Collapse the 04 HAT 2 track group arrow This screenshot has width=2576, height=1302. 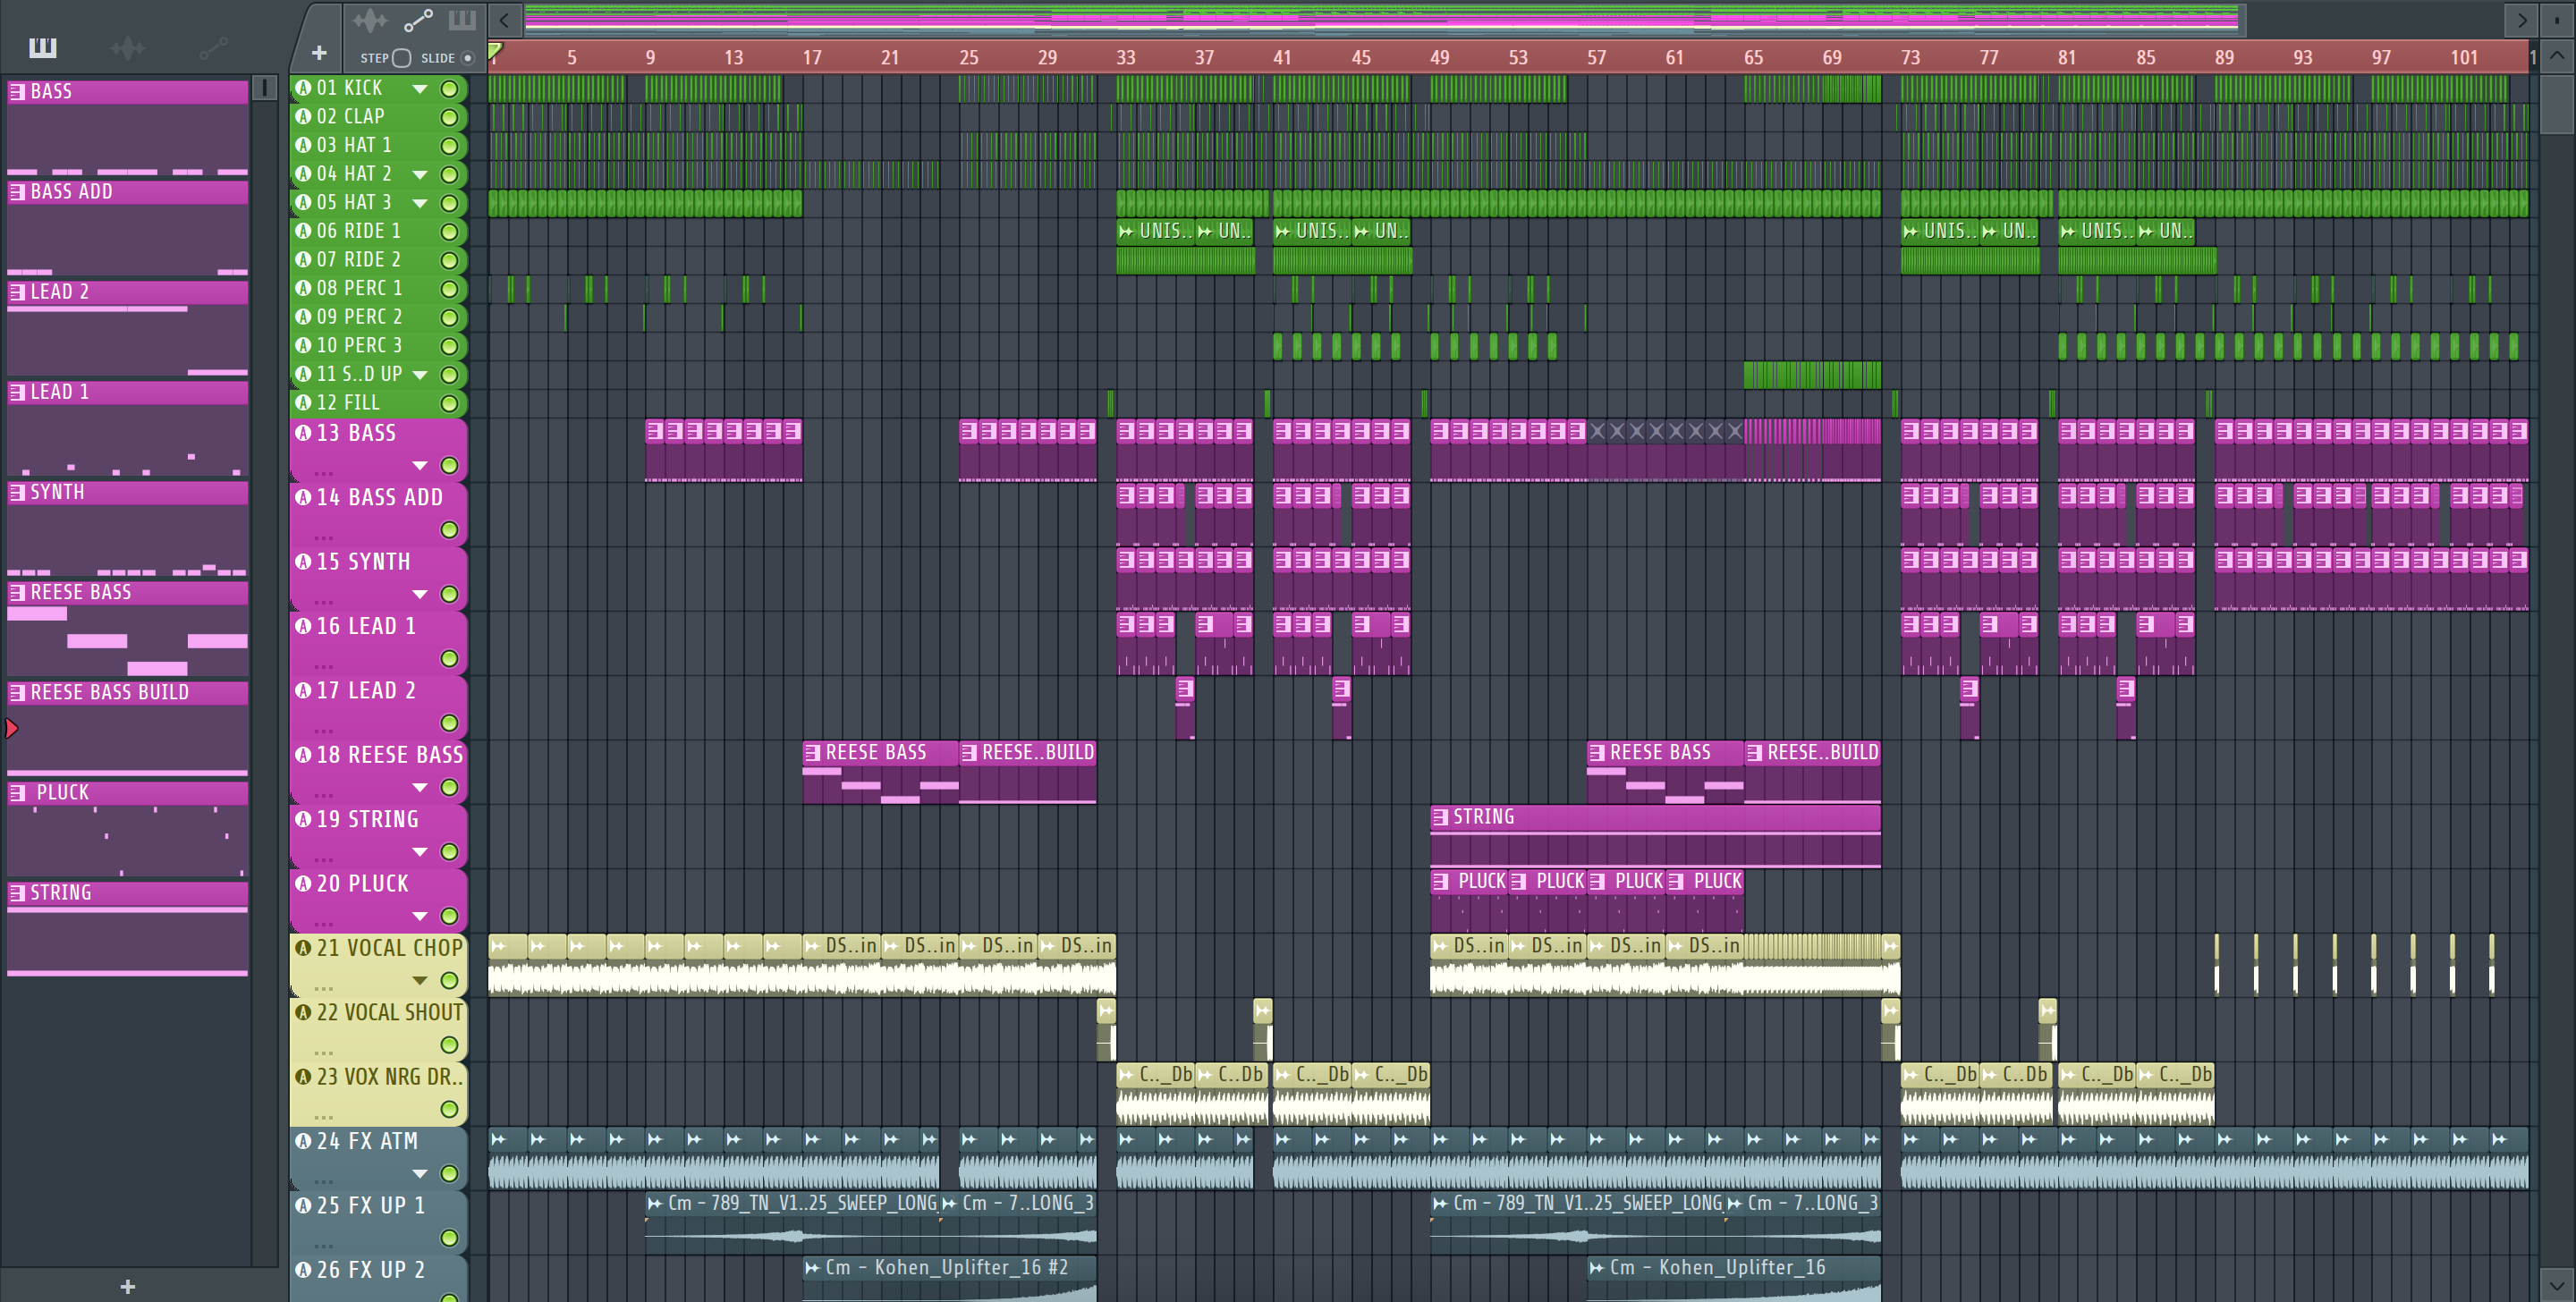point(420,175)
